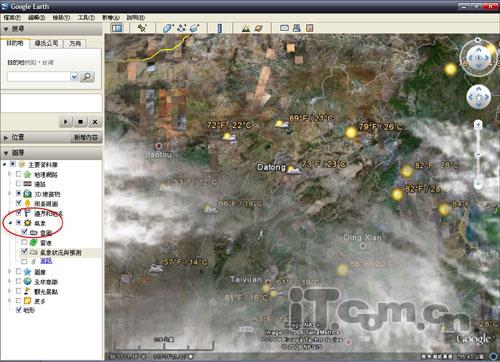The width and height of the screenshot is (500, 362).
Task: Uncheck the 氣象狀況與預測 checkbox
Action: point(24,252)
